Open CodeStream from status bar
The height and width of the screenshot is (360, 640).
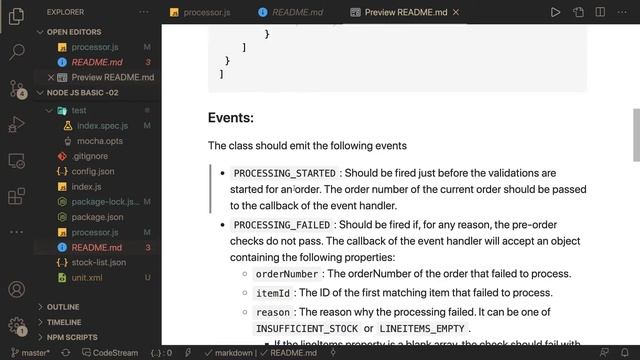coord(110,353)
